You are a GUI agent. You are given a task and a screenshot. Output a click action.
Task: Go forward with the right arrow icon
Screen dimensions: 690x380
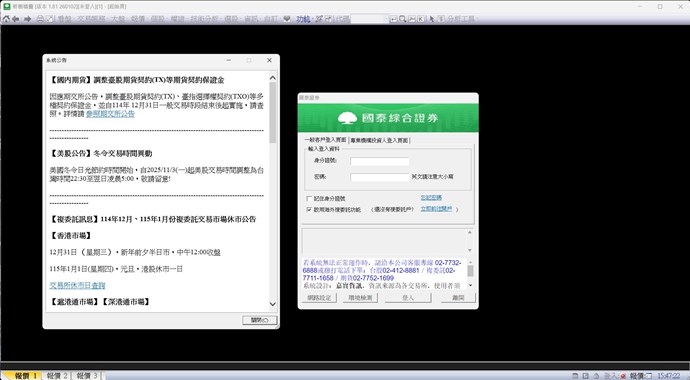click(x=27, y=19)
